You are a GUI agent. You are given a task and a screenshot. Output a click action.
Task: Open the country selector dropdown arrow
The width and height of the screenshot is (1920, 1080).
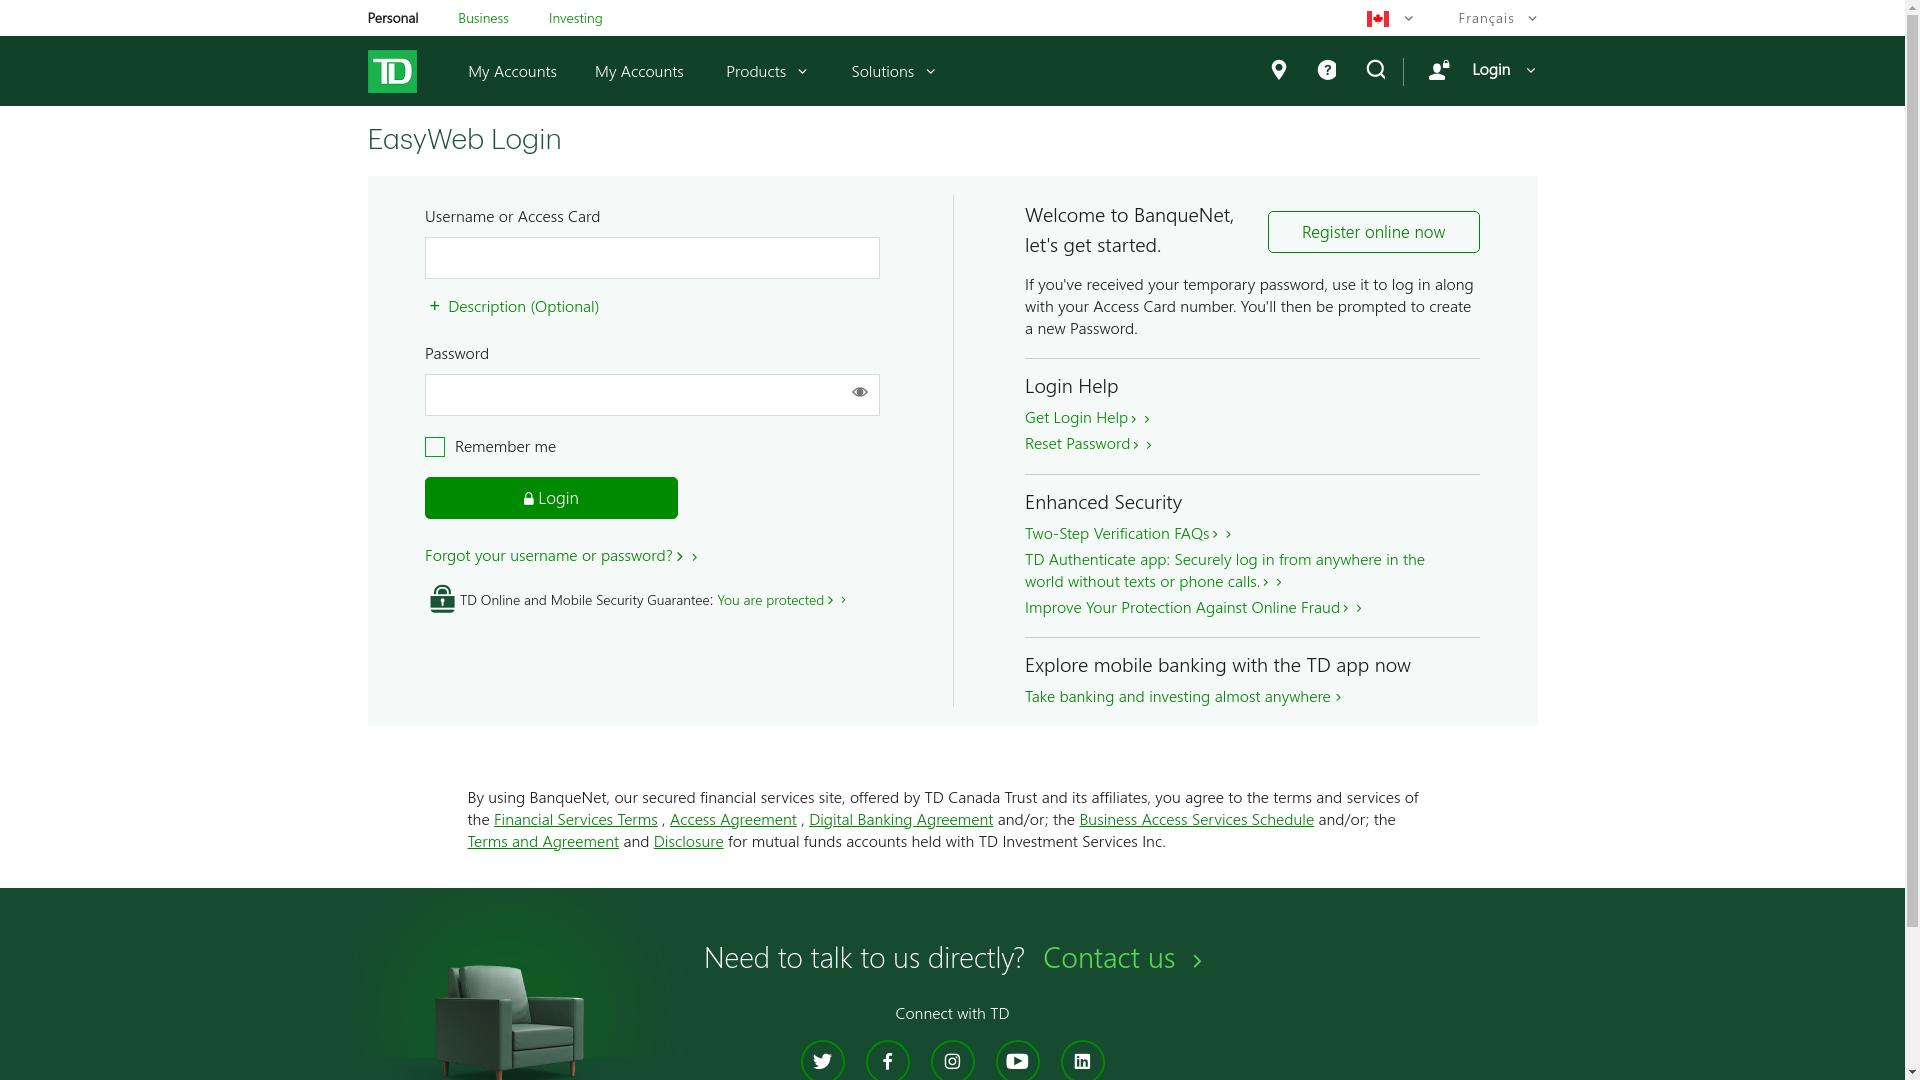1409,18
